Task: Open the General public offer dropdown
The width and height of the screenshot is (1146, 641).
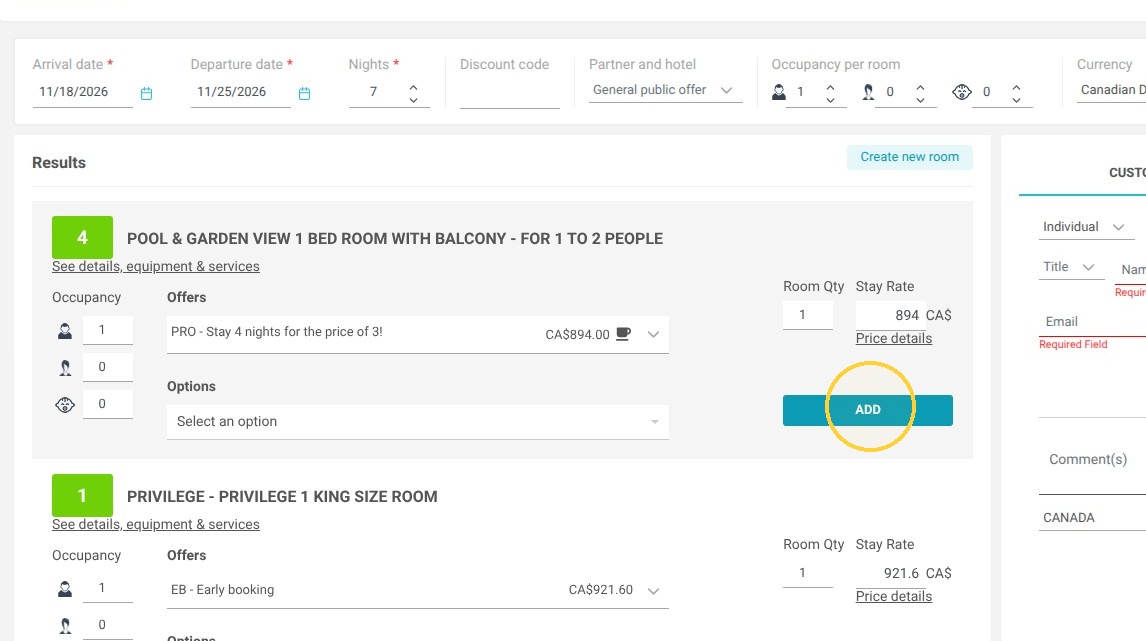Action: coord(665,90)
